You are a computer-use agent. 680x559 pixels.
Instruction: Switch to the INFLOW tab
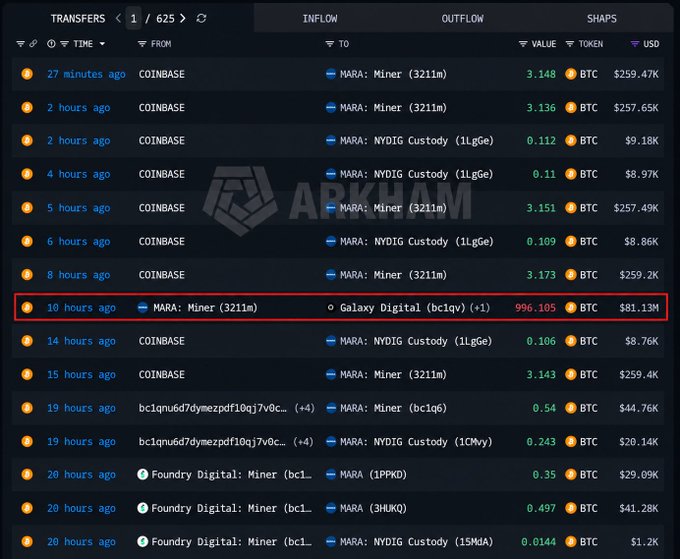pos(320,19)
